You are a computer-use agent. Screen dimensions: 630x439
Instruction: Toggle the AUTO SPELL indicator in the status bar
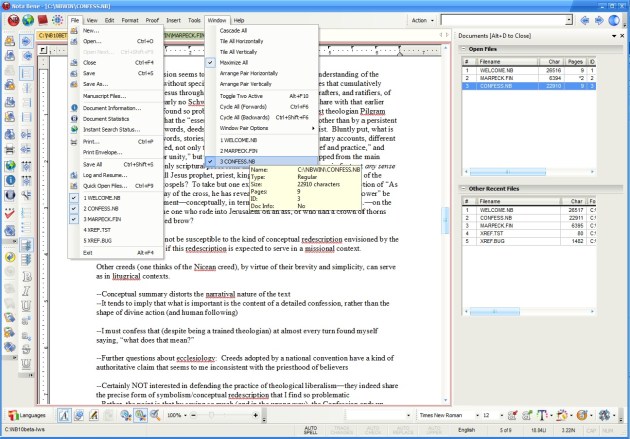[311, 430]
